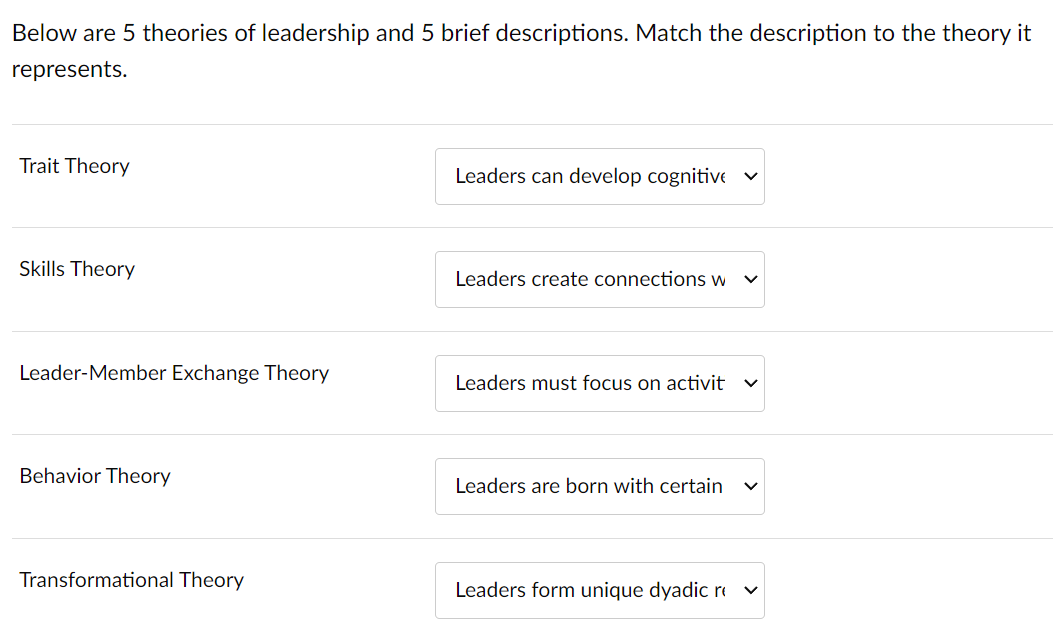1053x639 pixels.
Task: Select the answer box next to Skills Theory
Action: point(600,280)
